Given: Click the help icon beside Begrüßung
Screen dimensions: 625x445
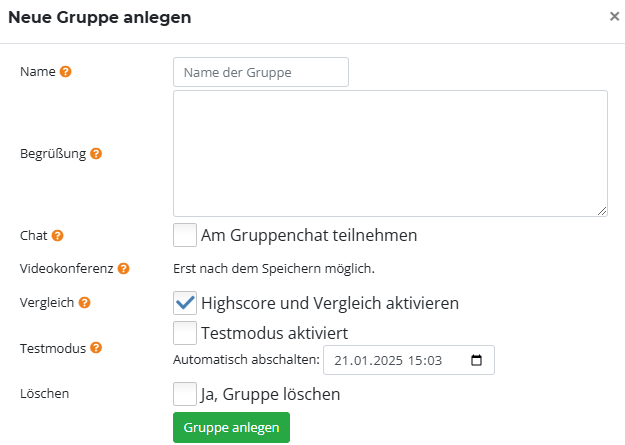Looking at the screenshot, I should (96, 154).
